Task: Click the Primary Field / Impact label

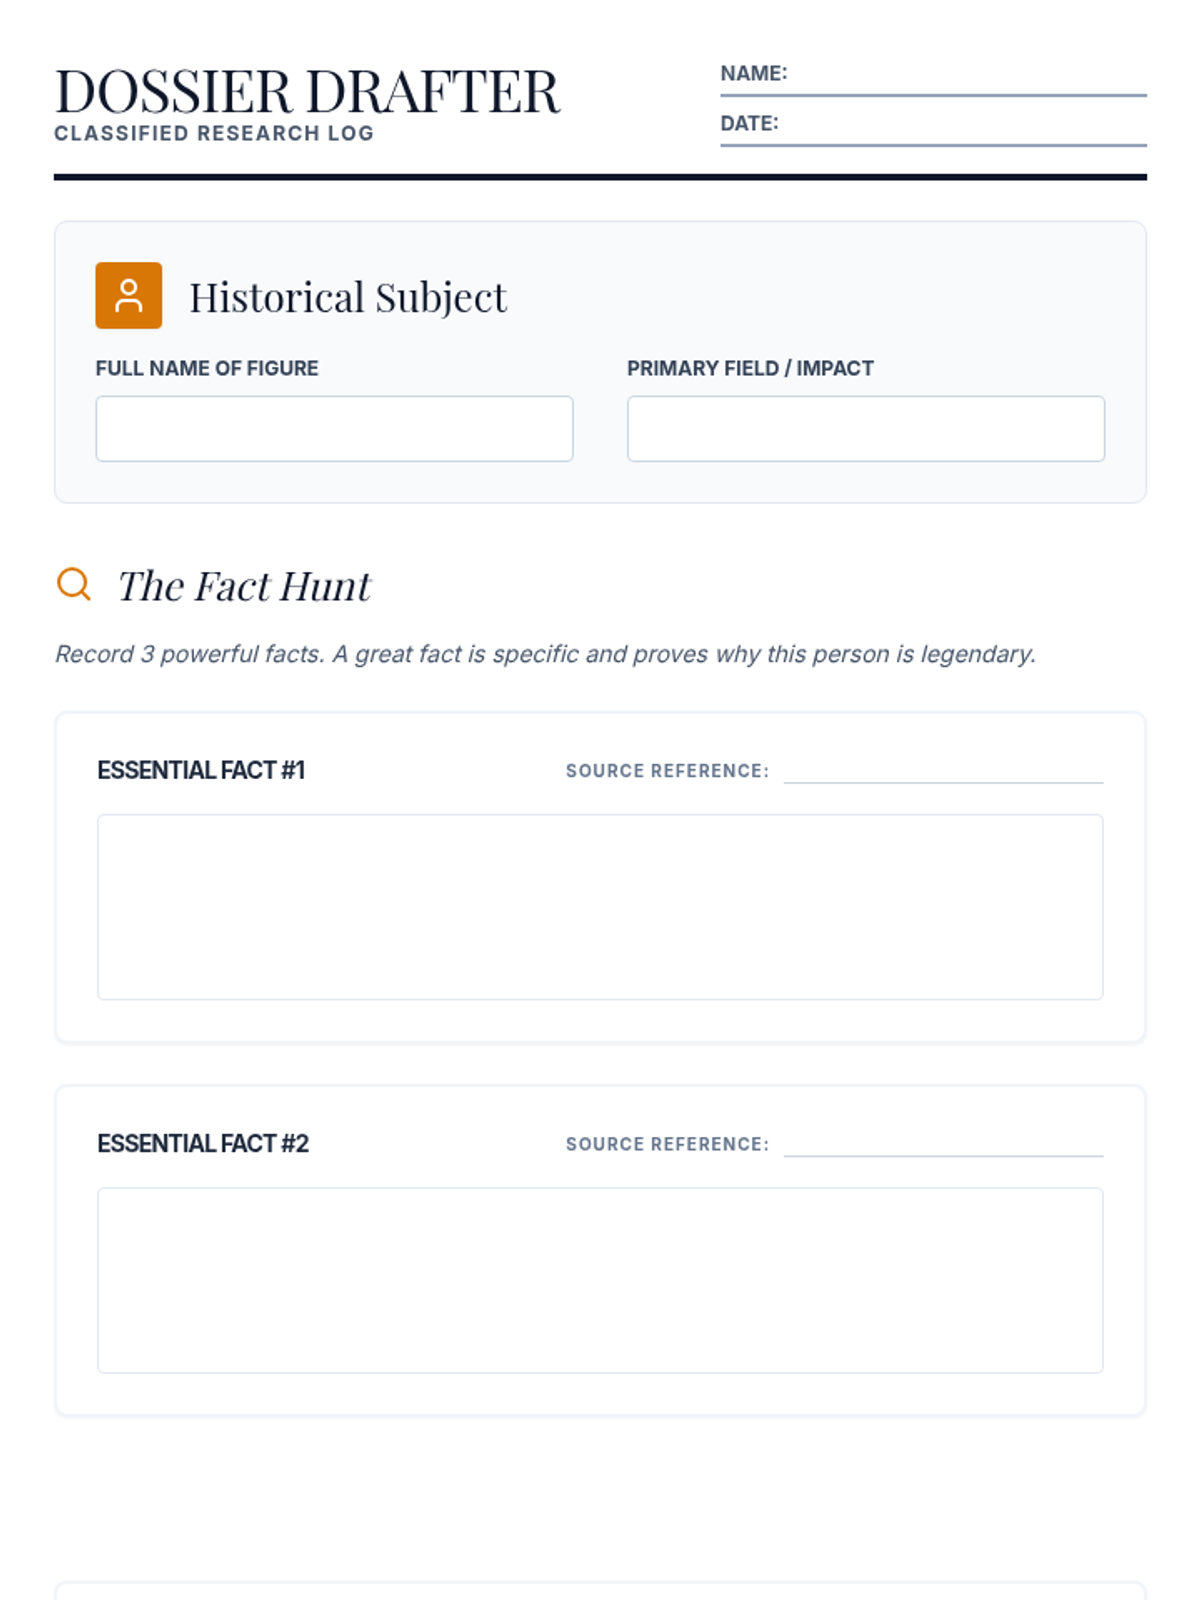Action: coord(750,368)
